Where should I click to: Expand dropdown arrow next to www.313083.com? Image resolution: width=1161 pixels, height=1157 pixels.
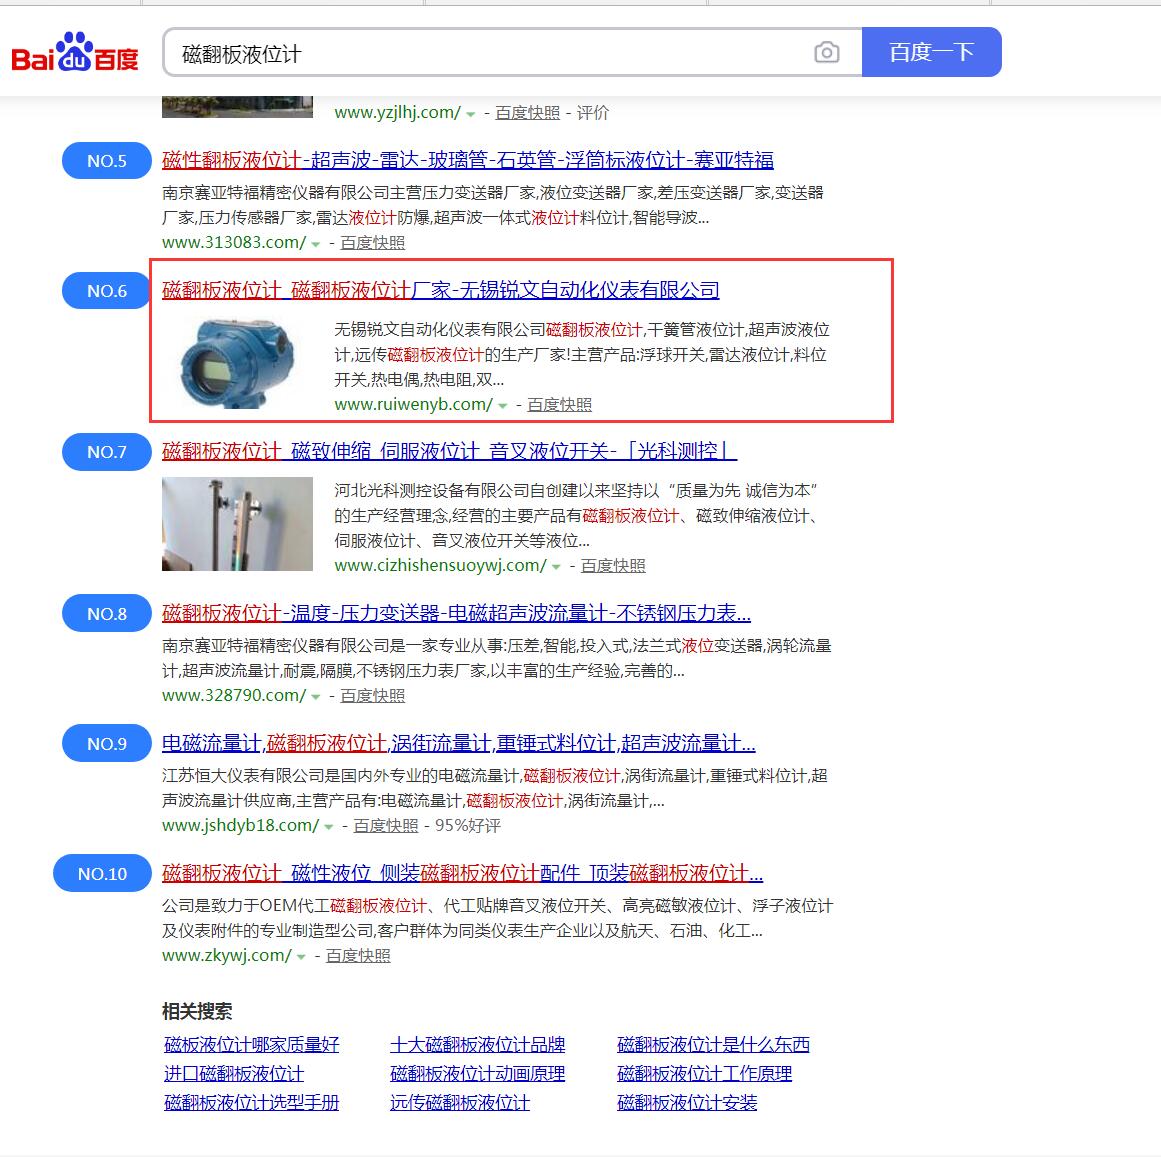[316, 244]
